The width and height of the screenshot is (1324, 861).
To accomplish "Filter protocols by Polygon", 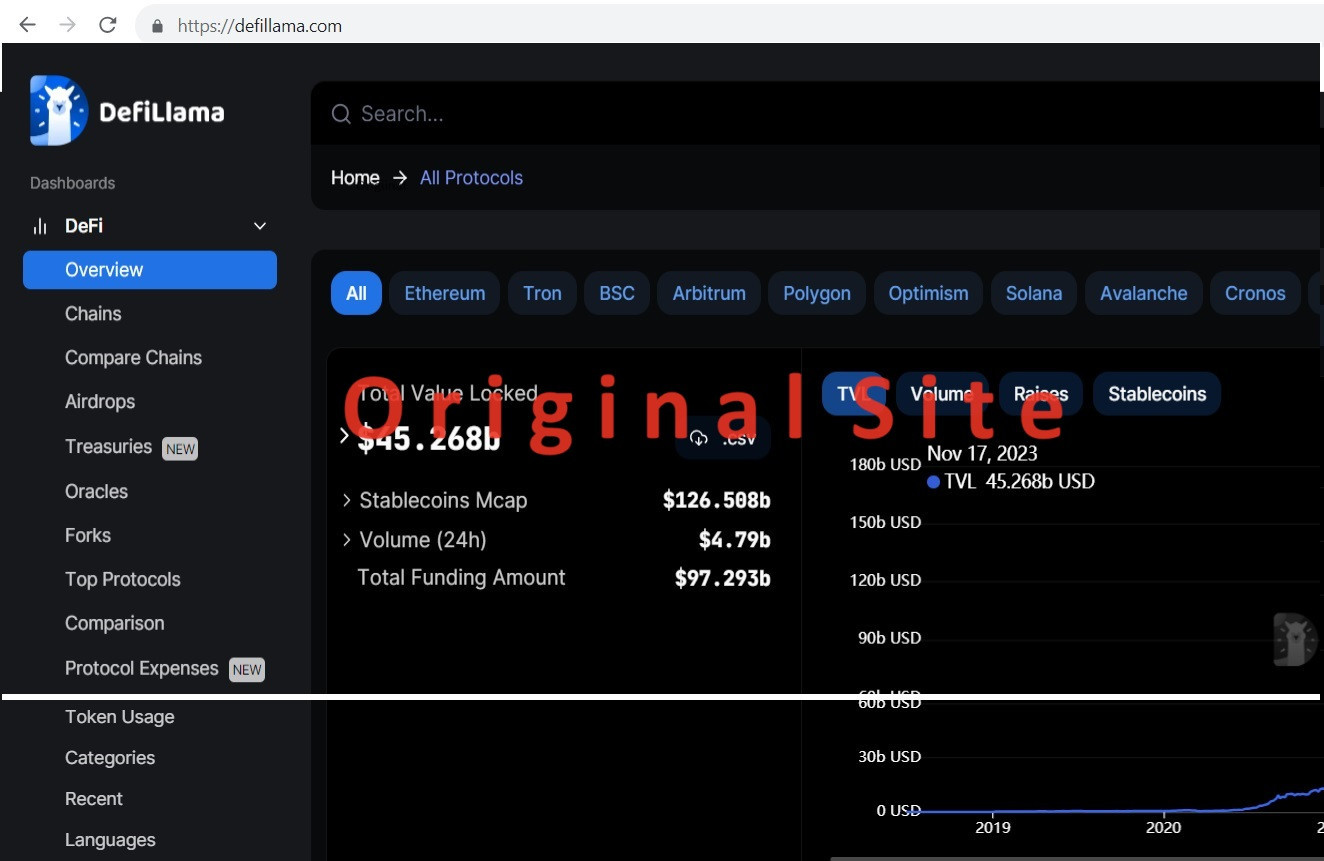I will coord(817,293).
